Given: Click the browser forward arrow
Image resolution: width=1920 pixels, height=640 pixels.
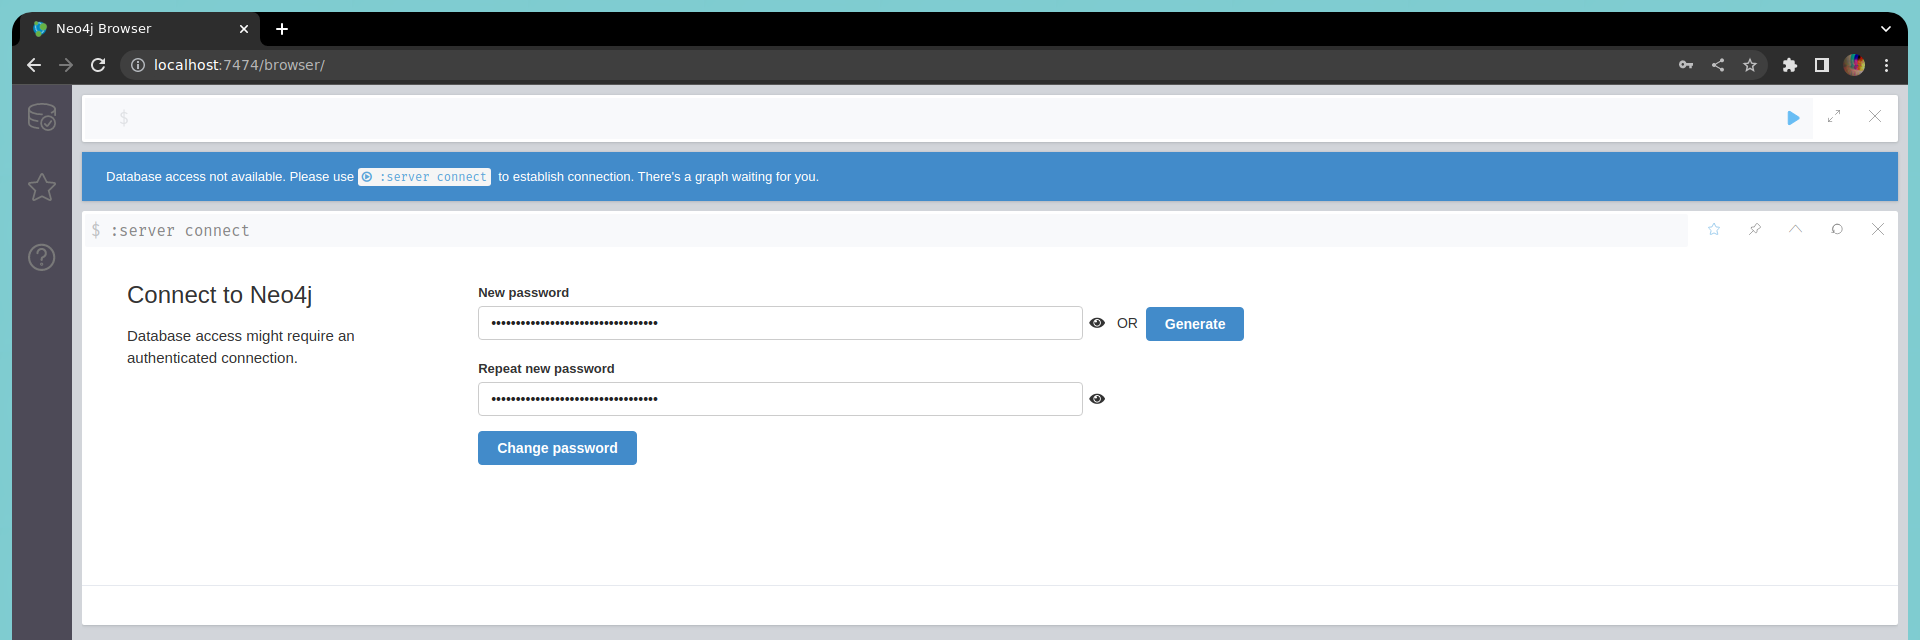Looking at the screenshot, I should (66, 65).
